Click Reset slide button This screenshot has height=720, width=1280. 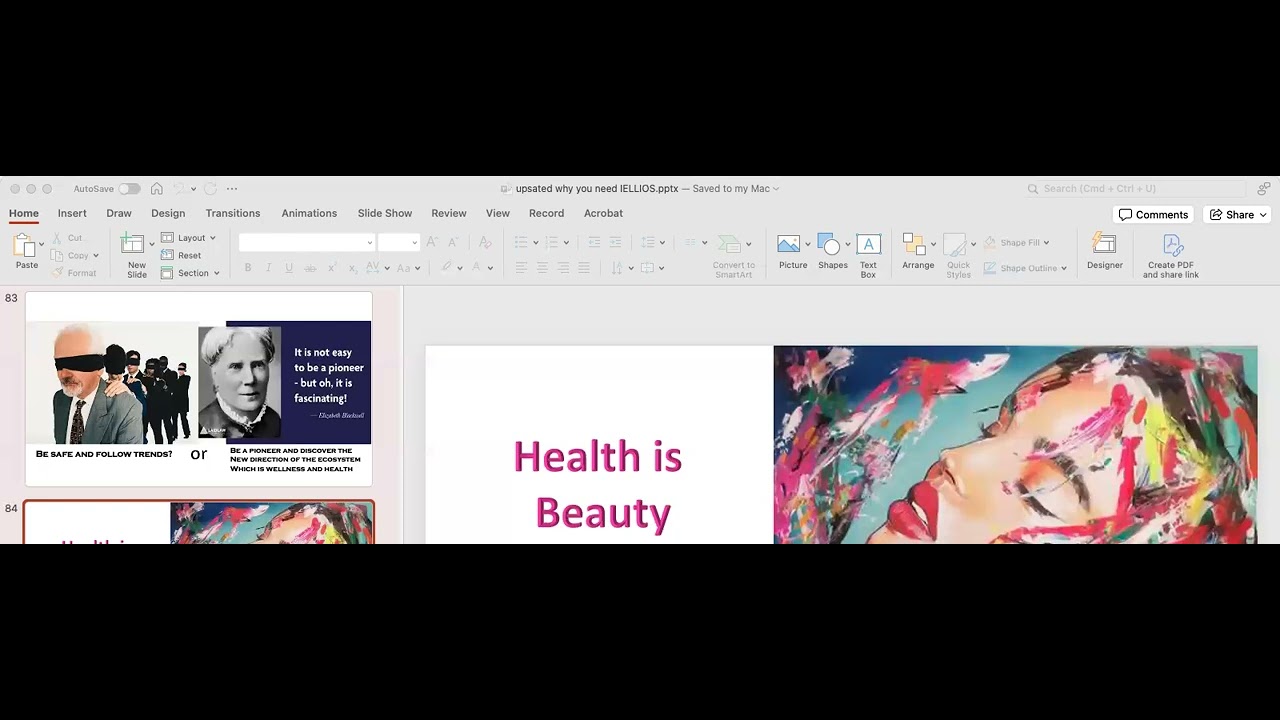[x=181, y=255]
